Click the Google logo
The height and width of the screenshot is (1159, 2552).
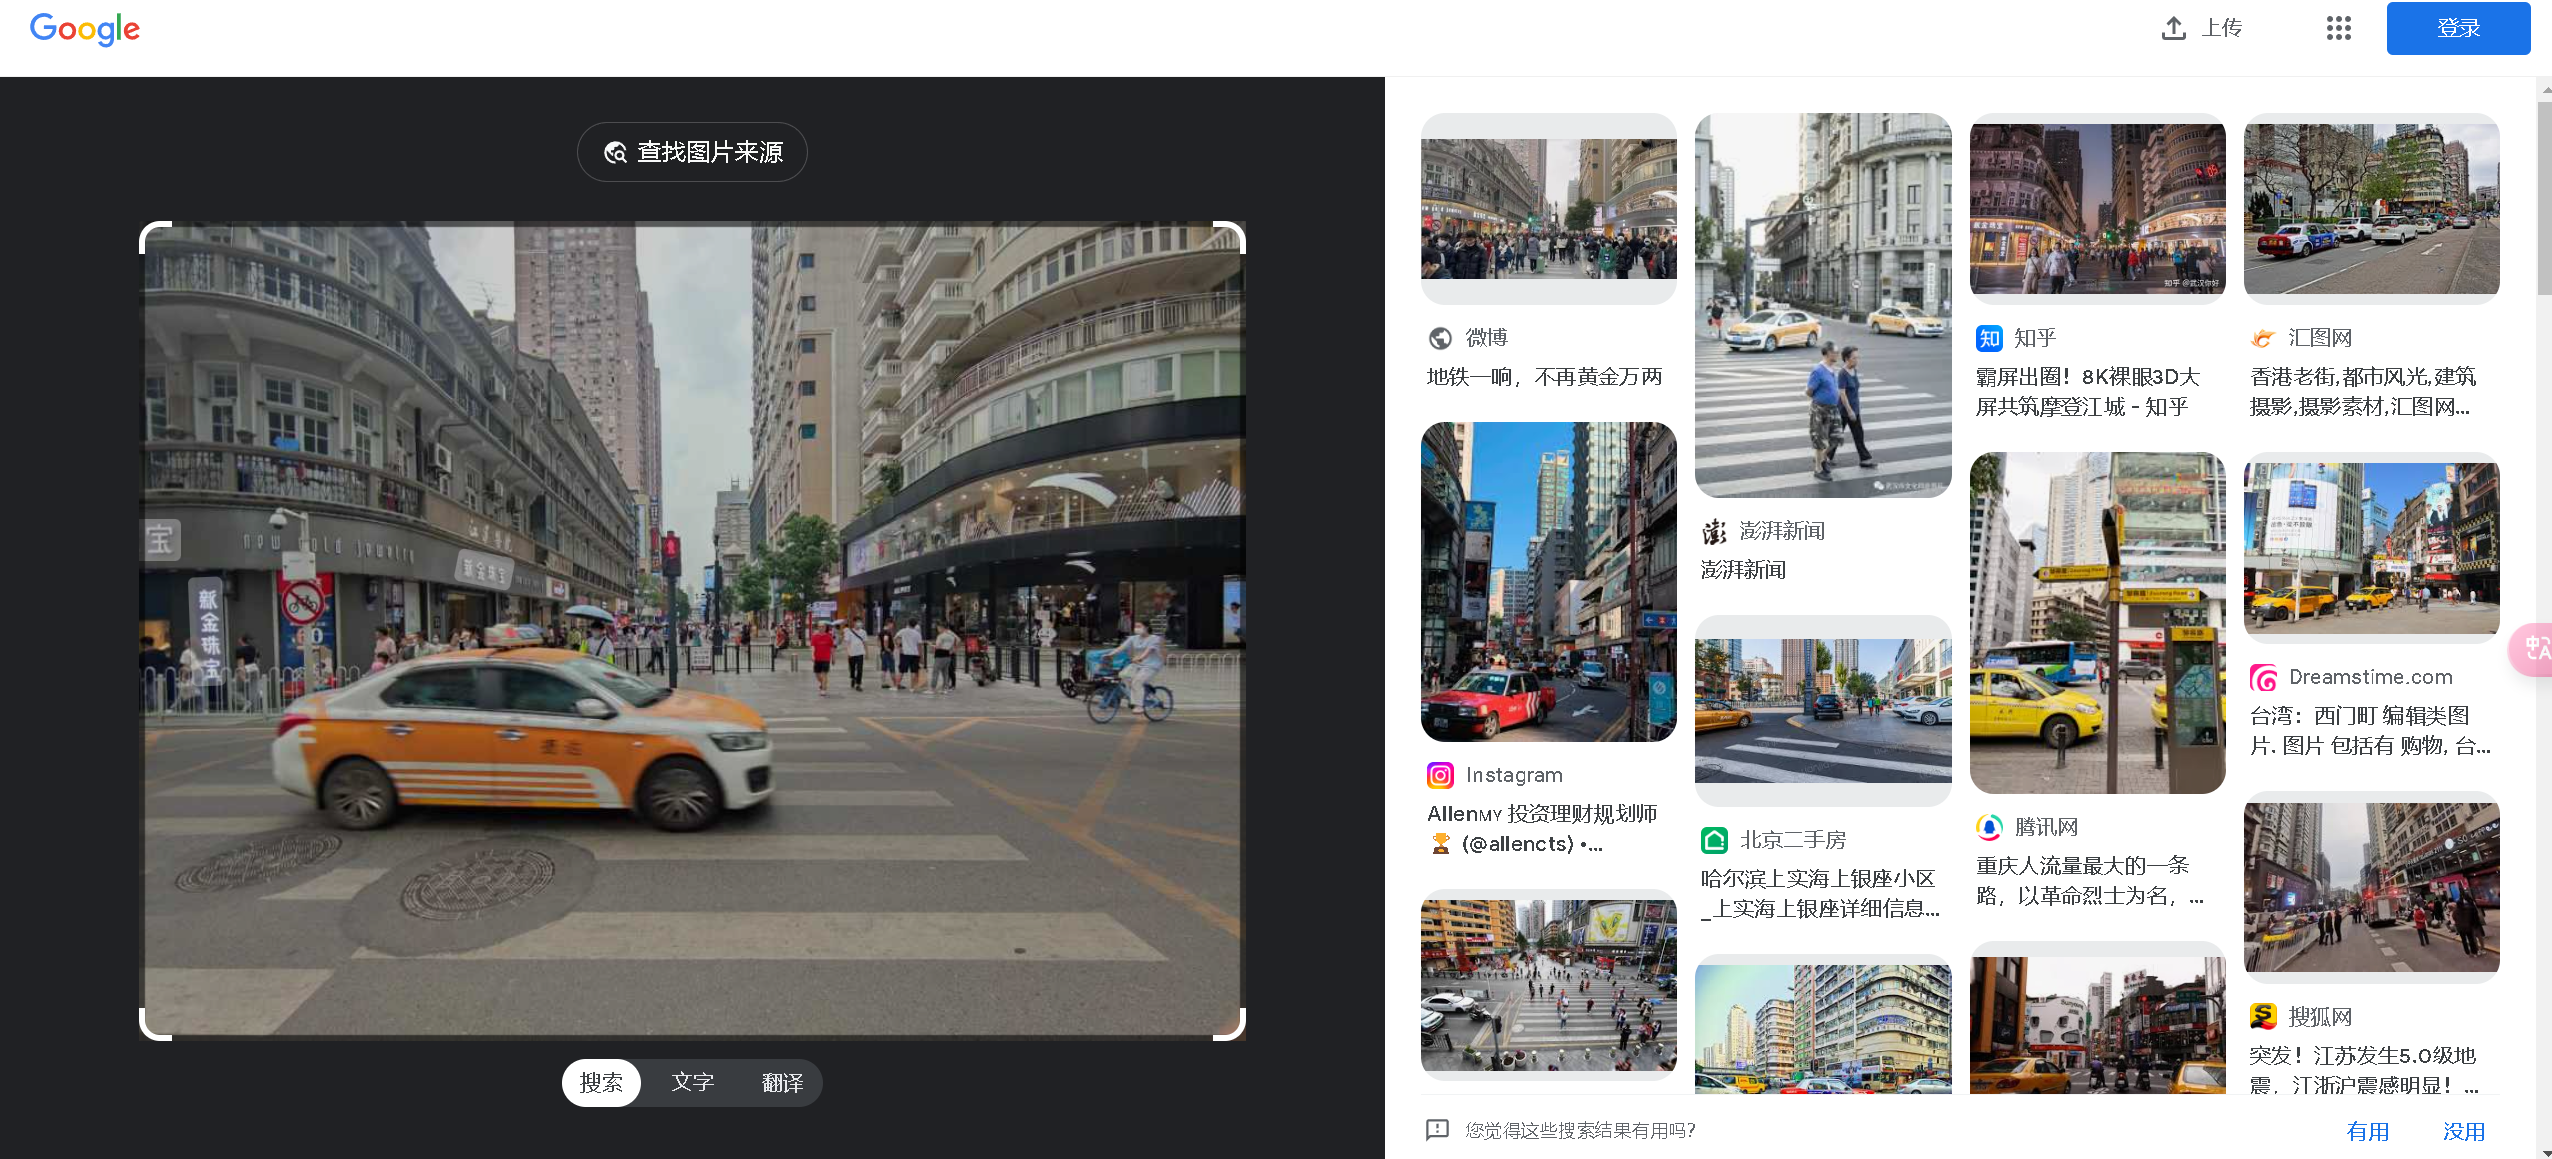pyautogui.click(x=85, y=29)
